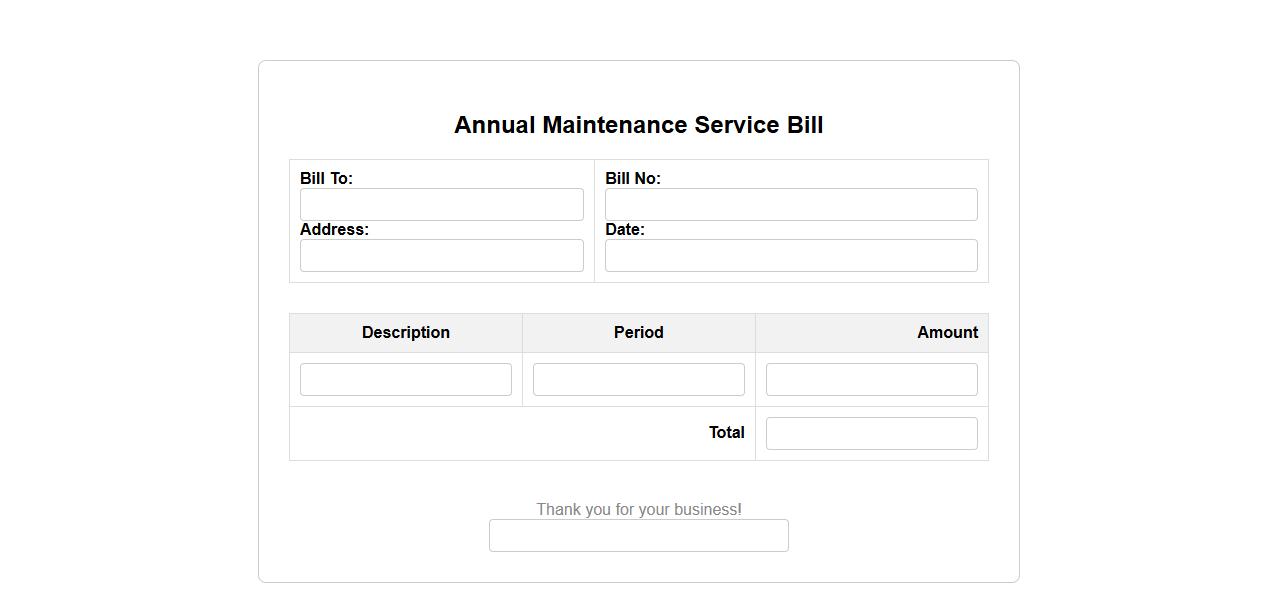1278x601 pixels.
Task: Select the Bill No input field
Action: [790, 204]
